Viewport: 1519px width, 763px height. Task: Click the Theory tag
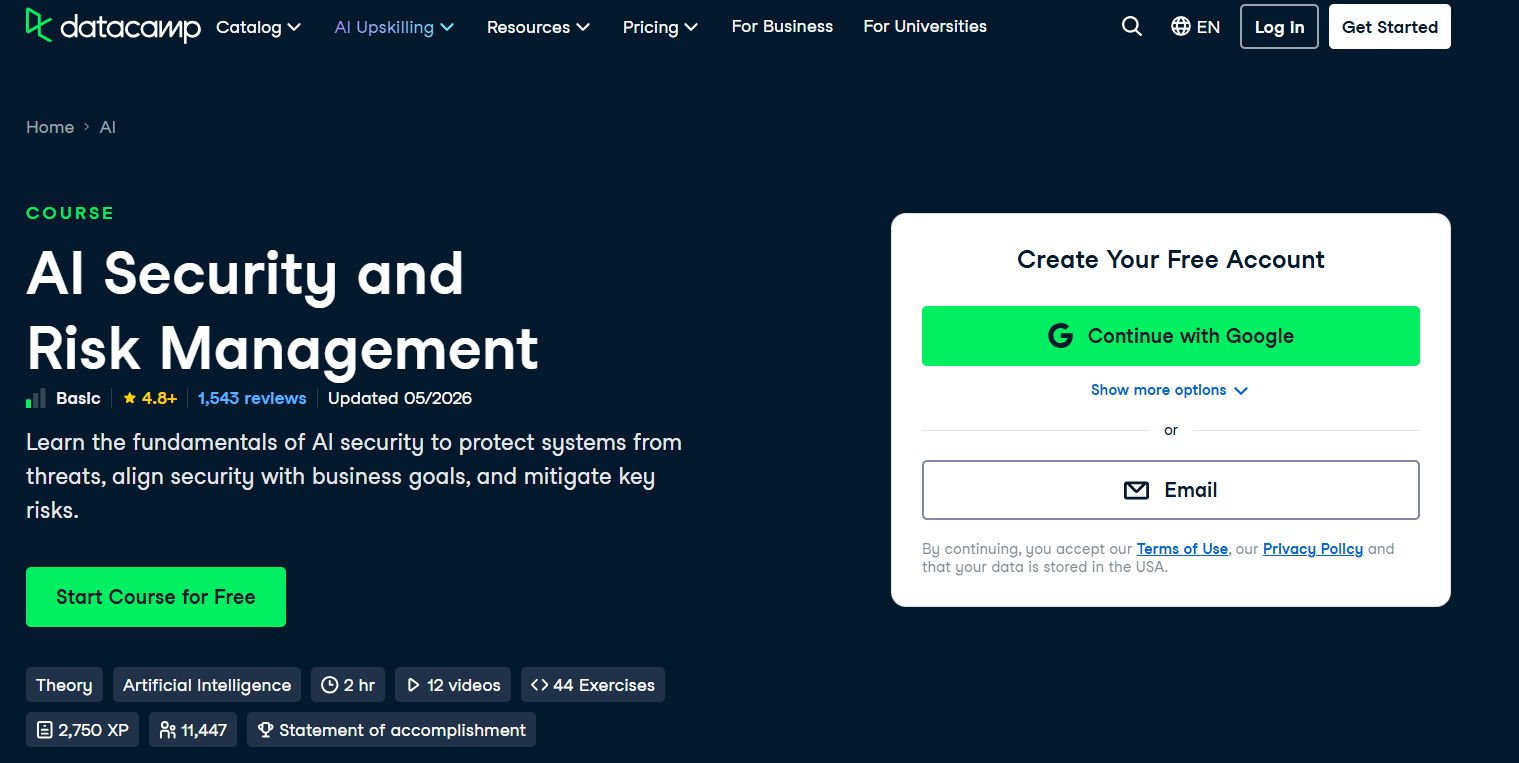(64, 685)
